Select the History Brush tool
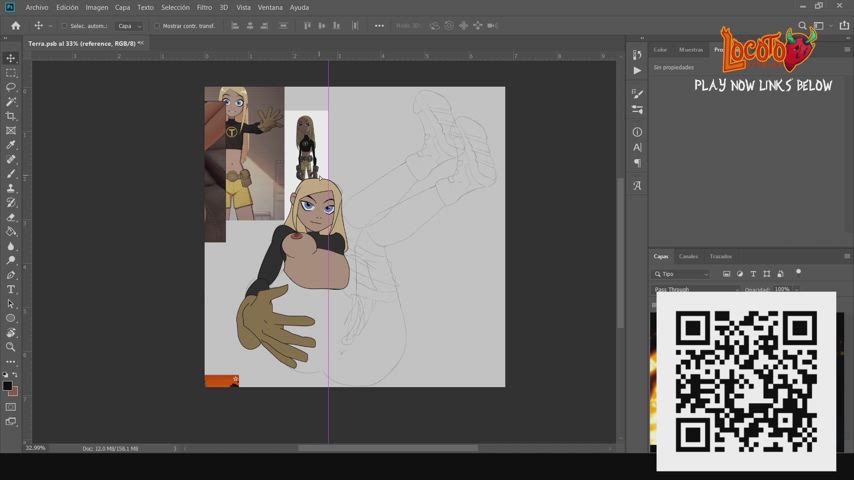 tap(10, 203)
